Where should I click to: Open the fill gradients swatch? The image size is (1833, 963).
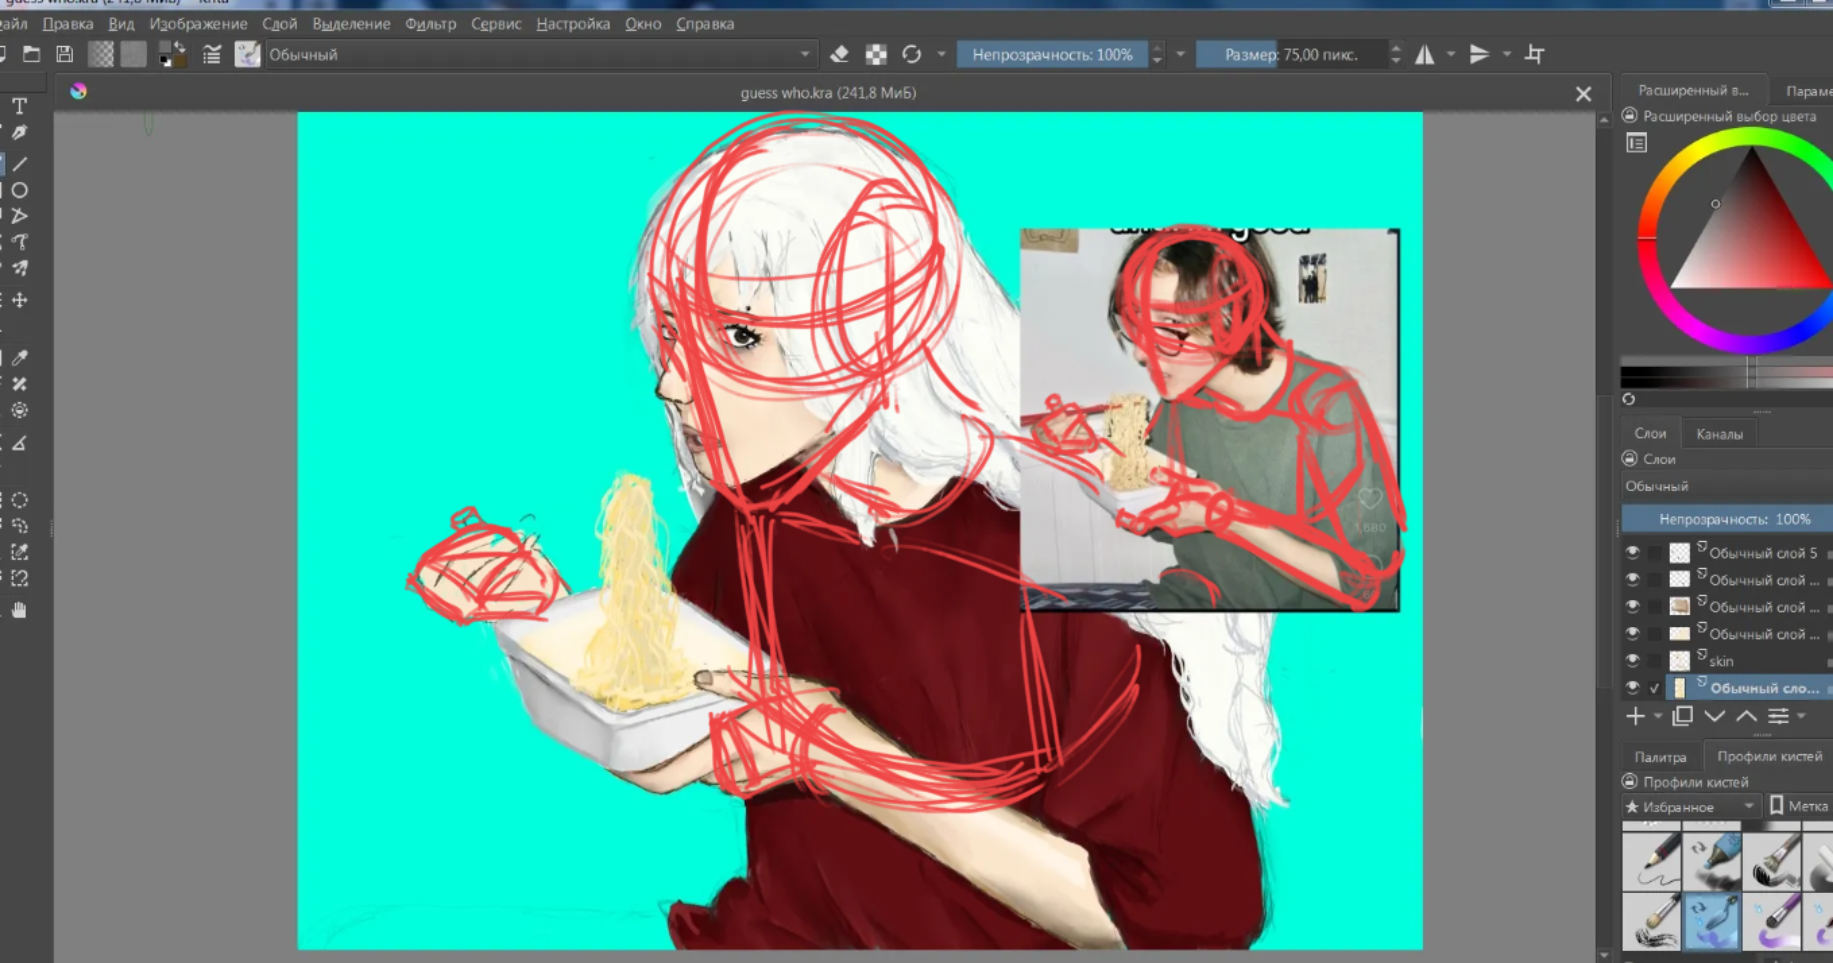coord(101,54)
